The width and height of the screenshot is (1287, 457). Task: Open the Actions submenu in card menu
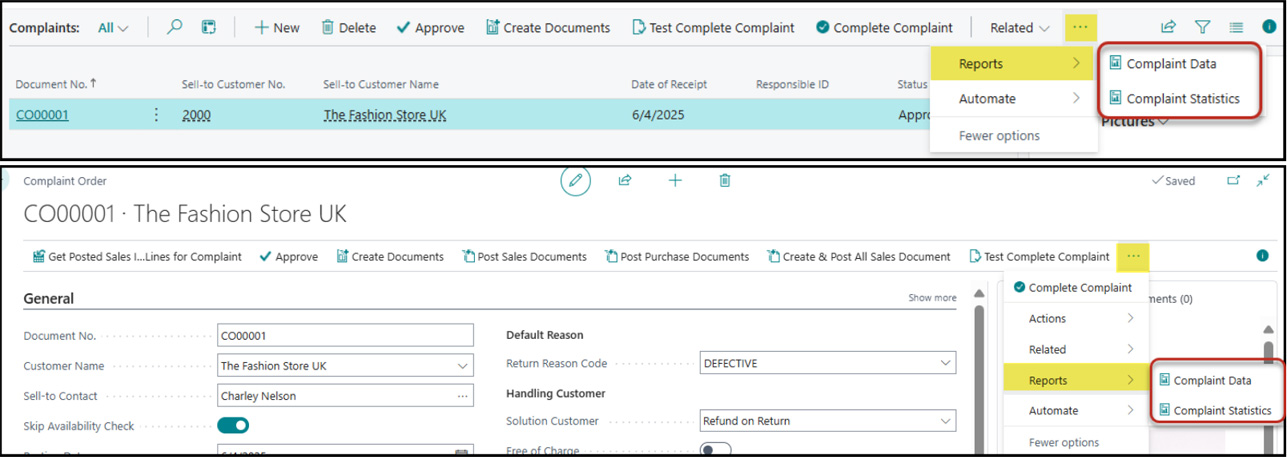1070,319
